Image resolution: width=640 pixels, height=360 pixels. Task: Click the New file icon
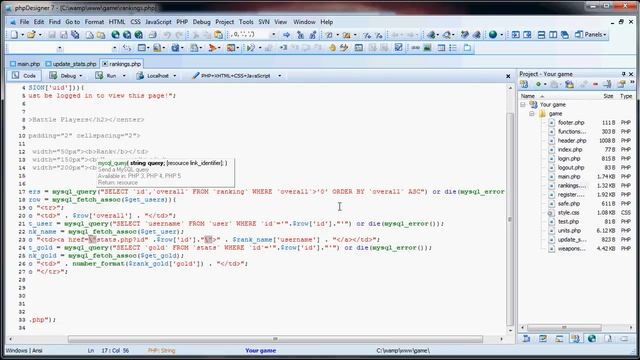pyautogui.click(x=14, y=35)
